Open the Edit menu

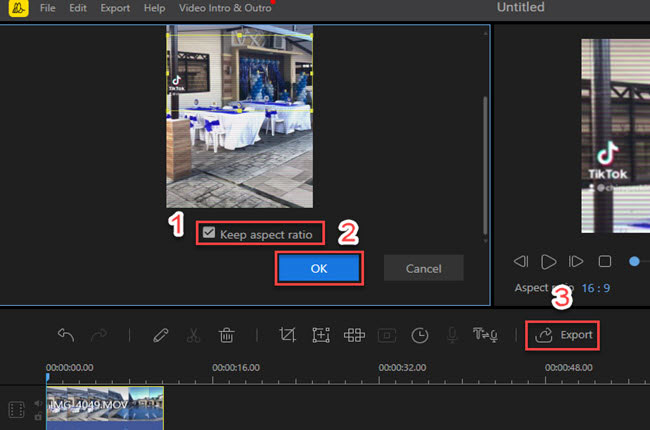click(78, 8)
